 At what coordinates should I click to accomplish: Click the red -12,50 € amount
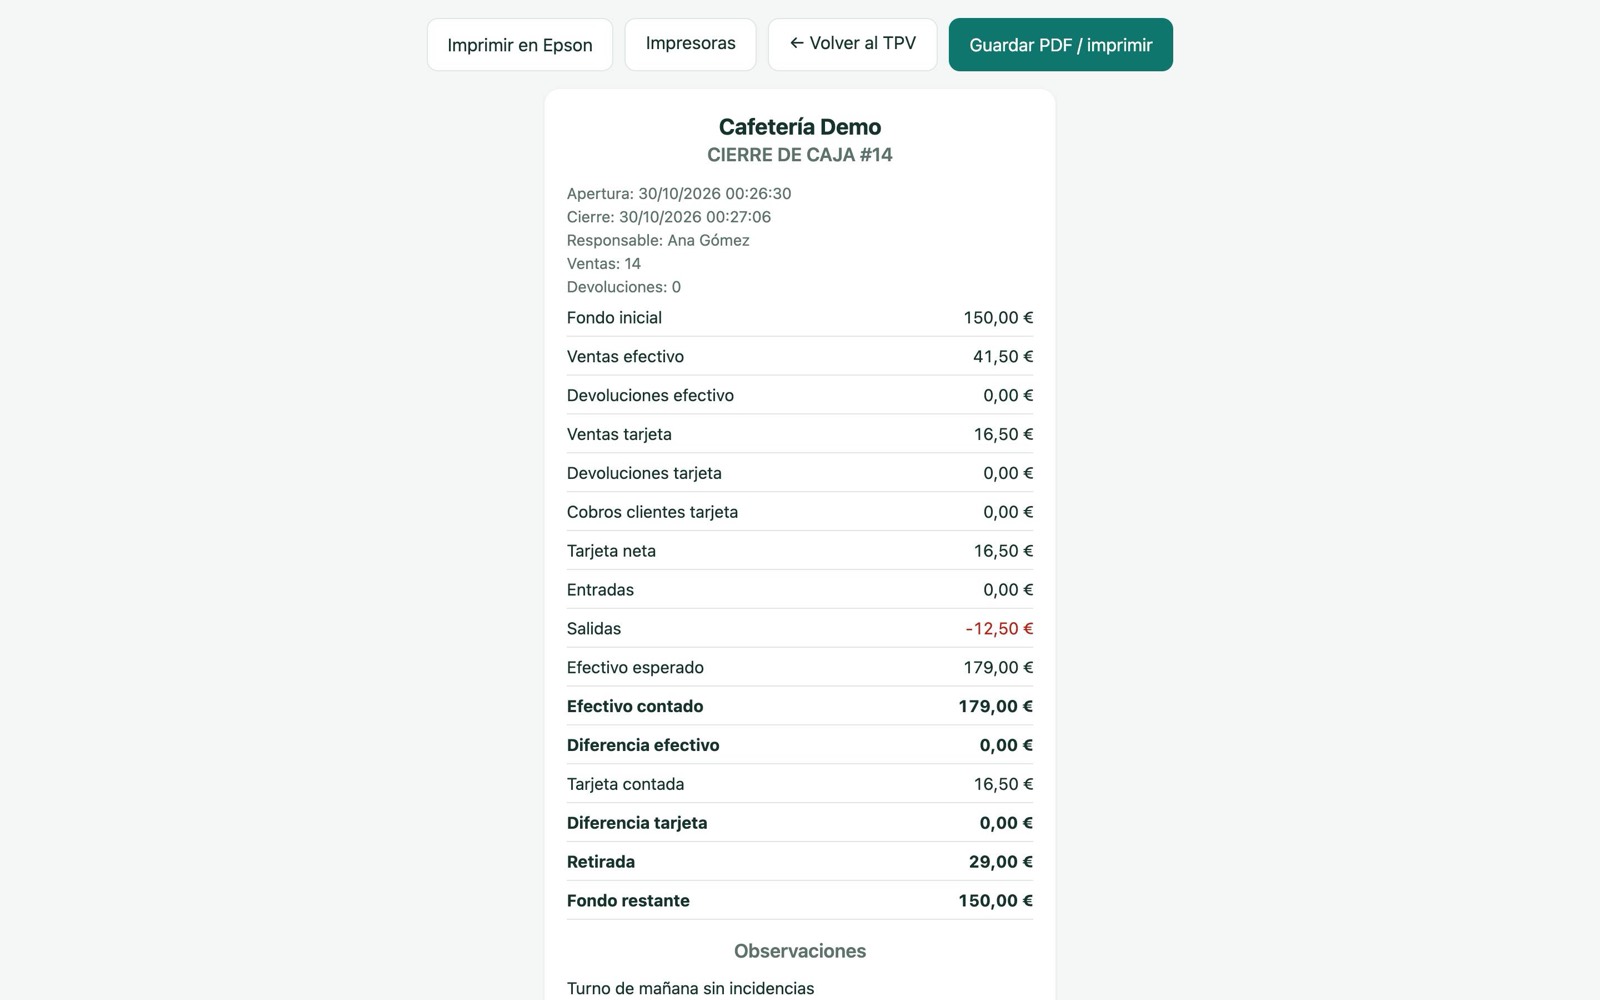click(x=999, y=629)
